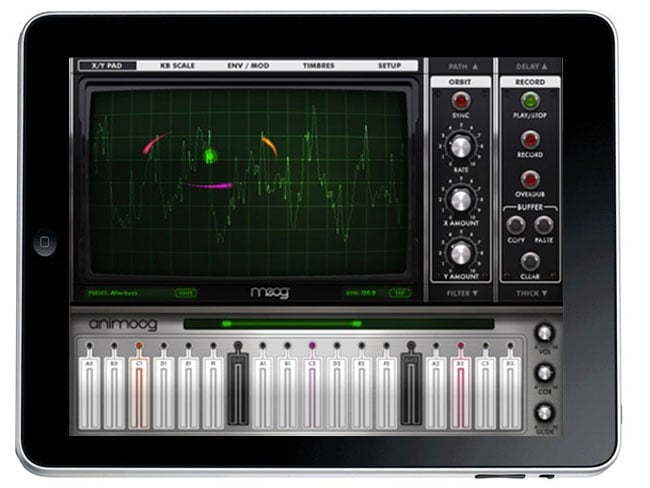Play the F2 key
The width and height of the screenshot is (650, 488).
point(386,392)
